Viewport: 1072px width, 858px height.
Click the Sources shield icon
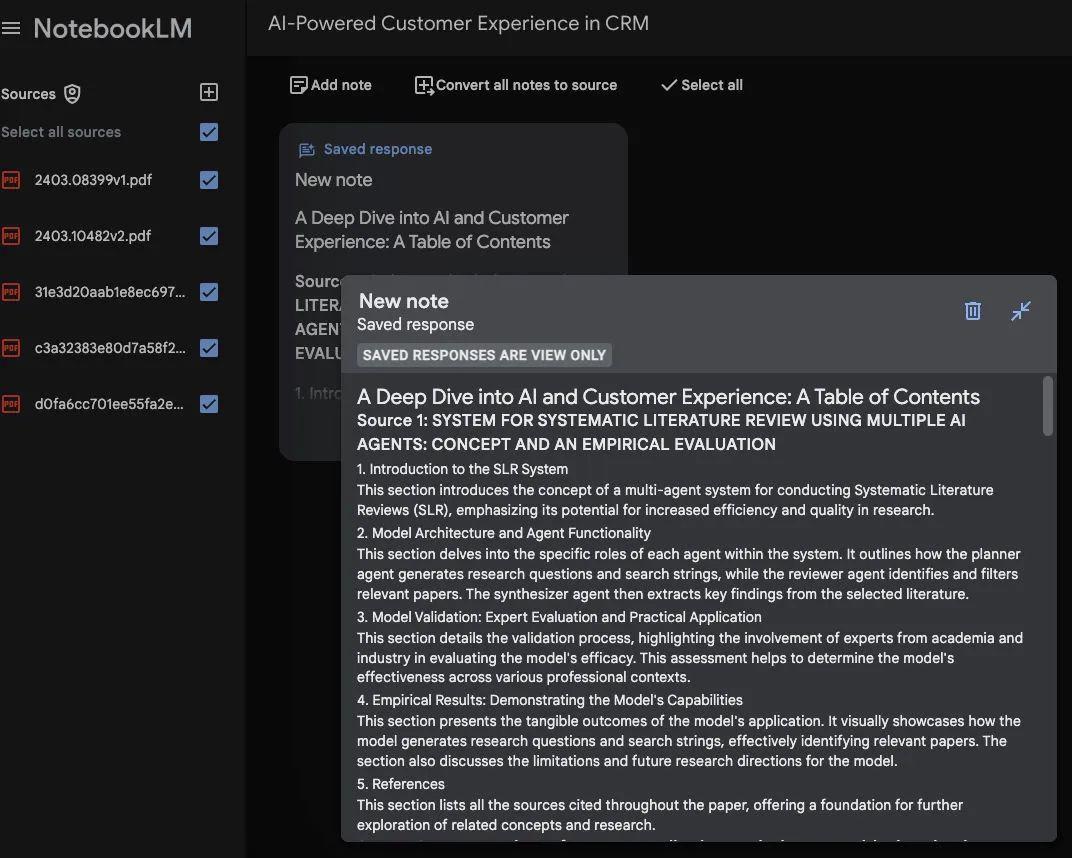72,94
